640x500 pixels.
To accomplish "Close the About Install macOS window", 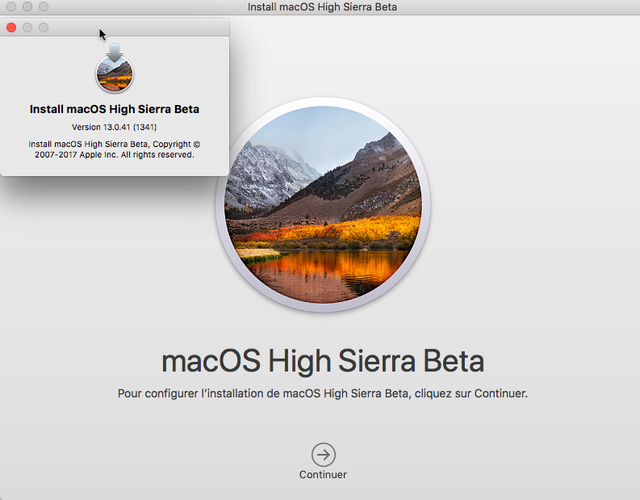I will 11,27.
